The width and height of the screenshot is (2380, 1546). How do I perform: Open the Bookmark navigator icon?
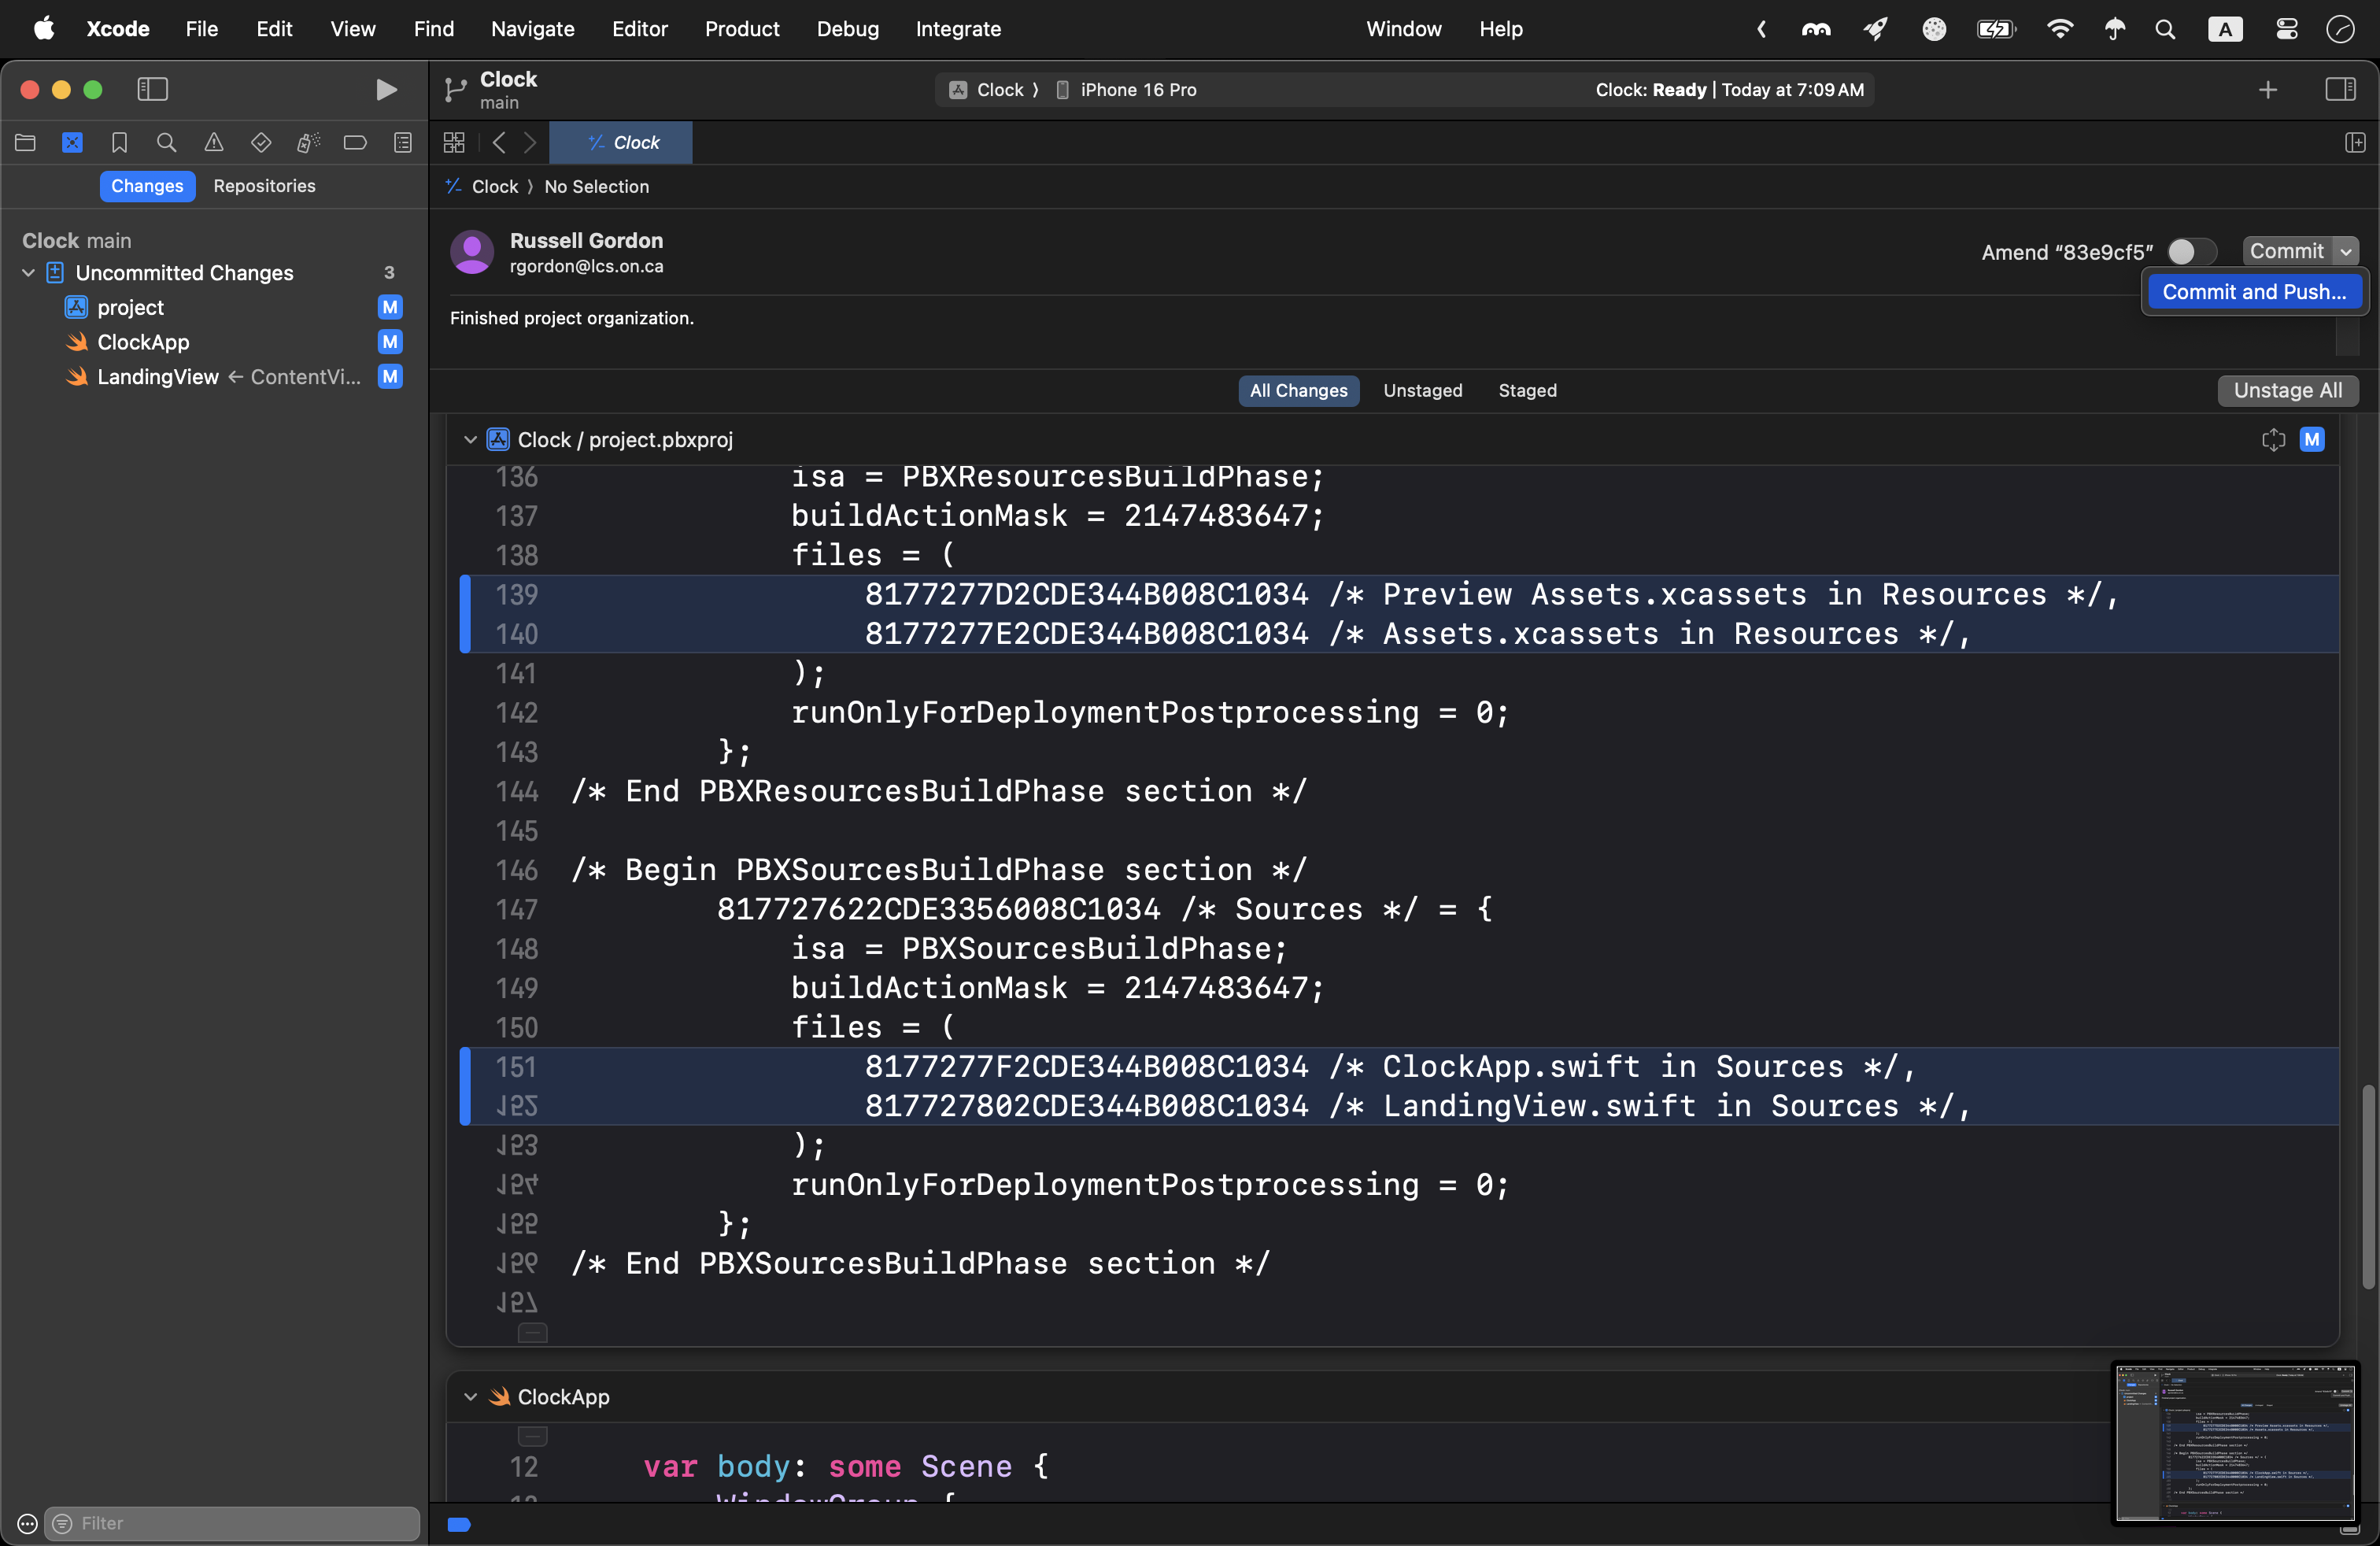pyautogui.click(x=119, y=143)
